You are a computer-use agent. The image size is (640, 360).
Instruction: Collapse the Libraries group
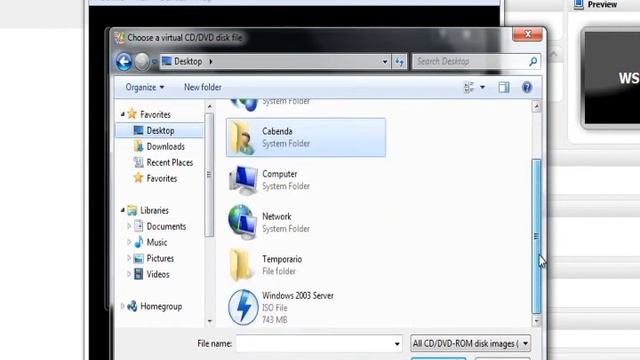122,210
